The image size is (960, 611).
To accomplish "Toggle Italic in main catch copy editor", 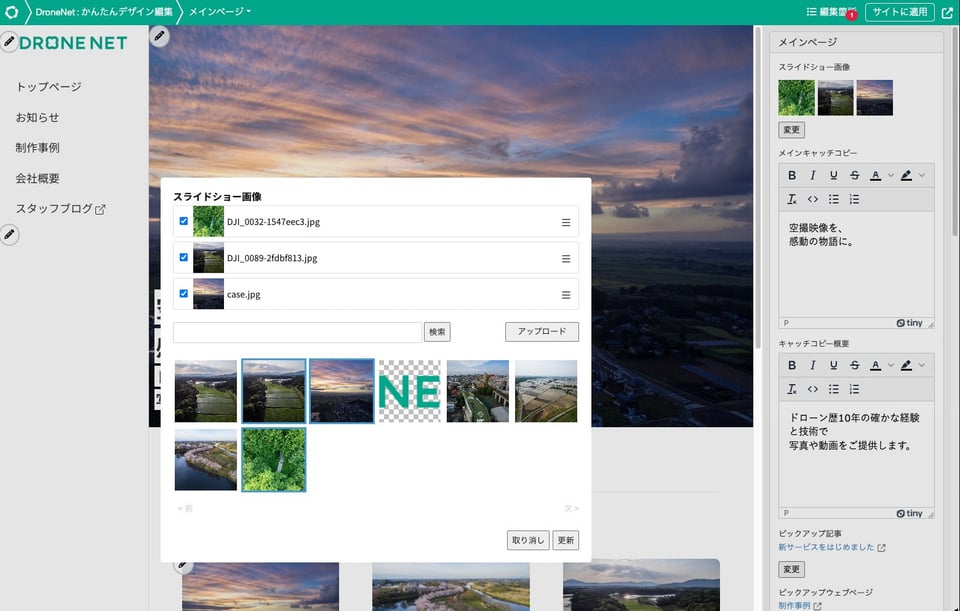I will tap(812, 176).
